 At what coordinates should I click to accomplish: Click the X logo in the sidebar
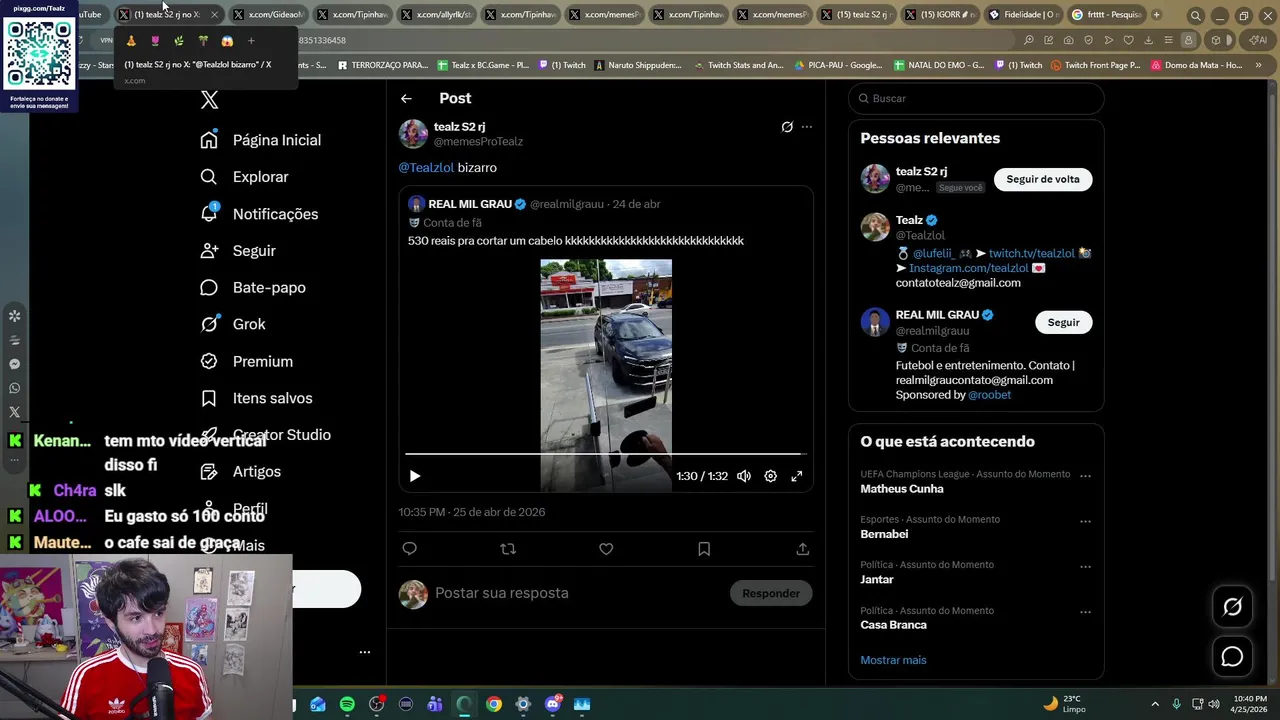pos(209,99)
